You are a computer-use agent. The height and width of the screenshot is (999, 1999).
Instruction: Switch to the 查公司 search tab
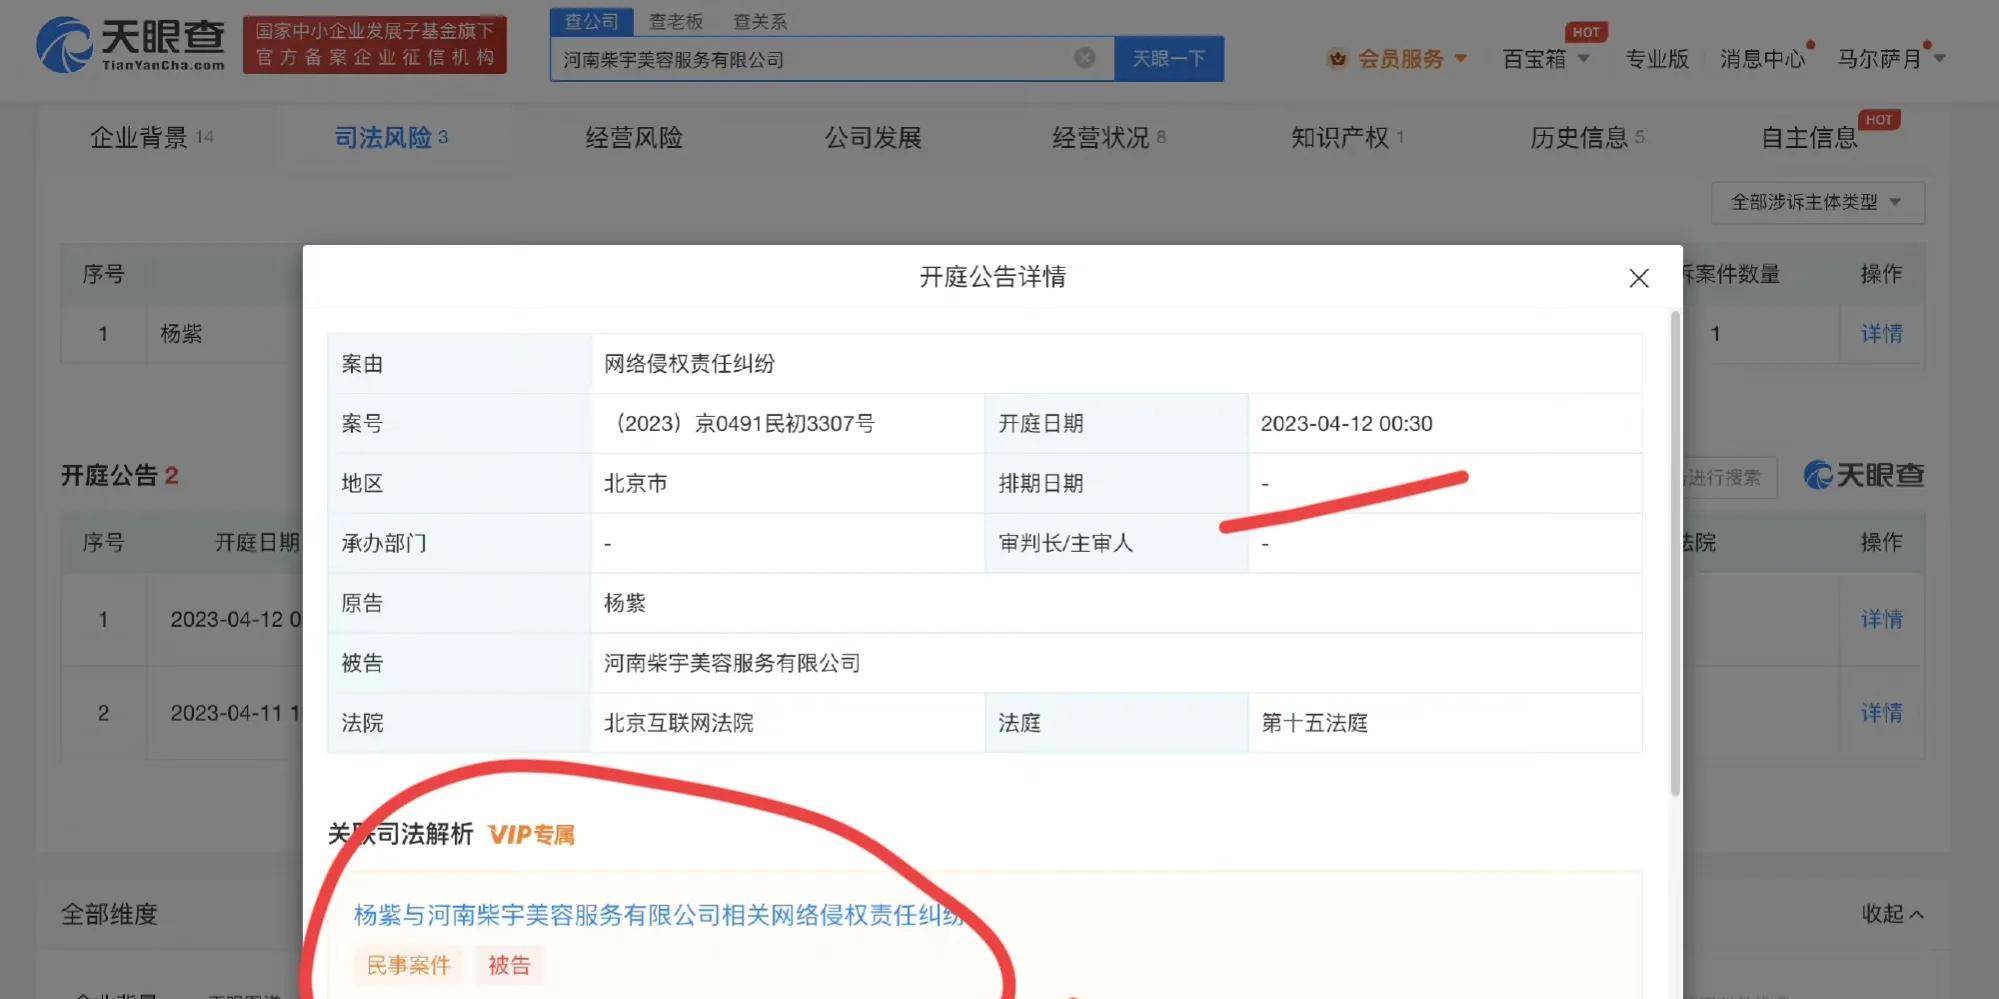click(x=591, y=21)
